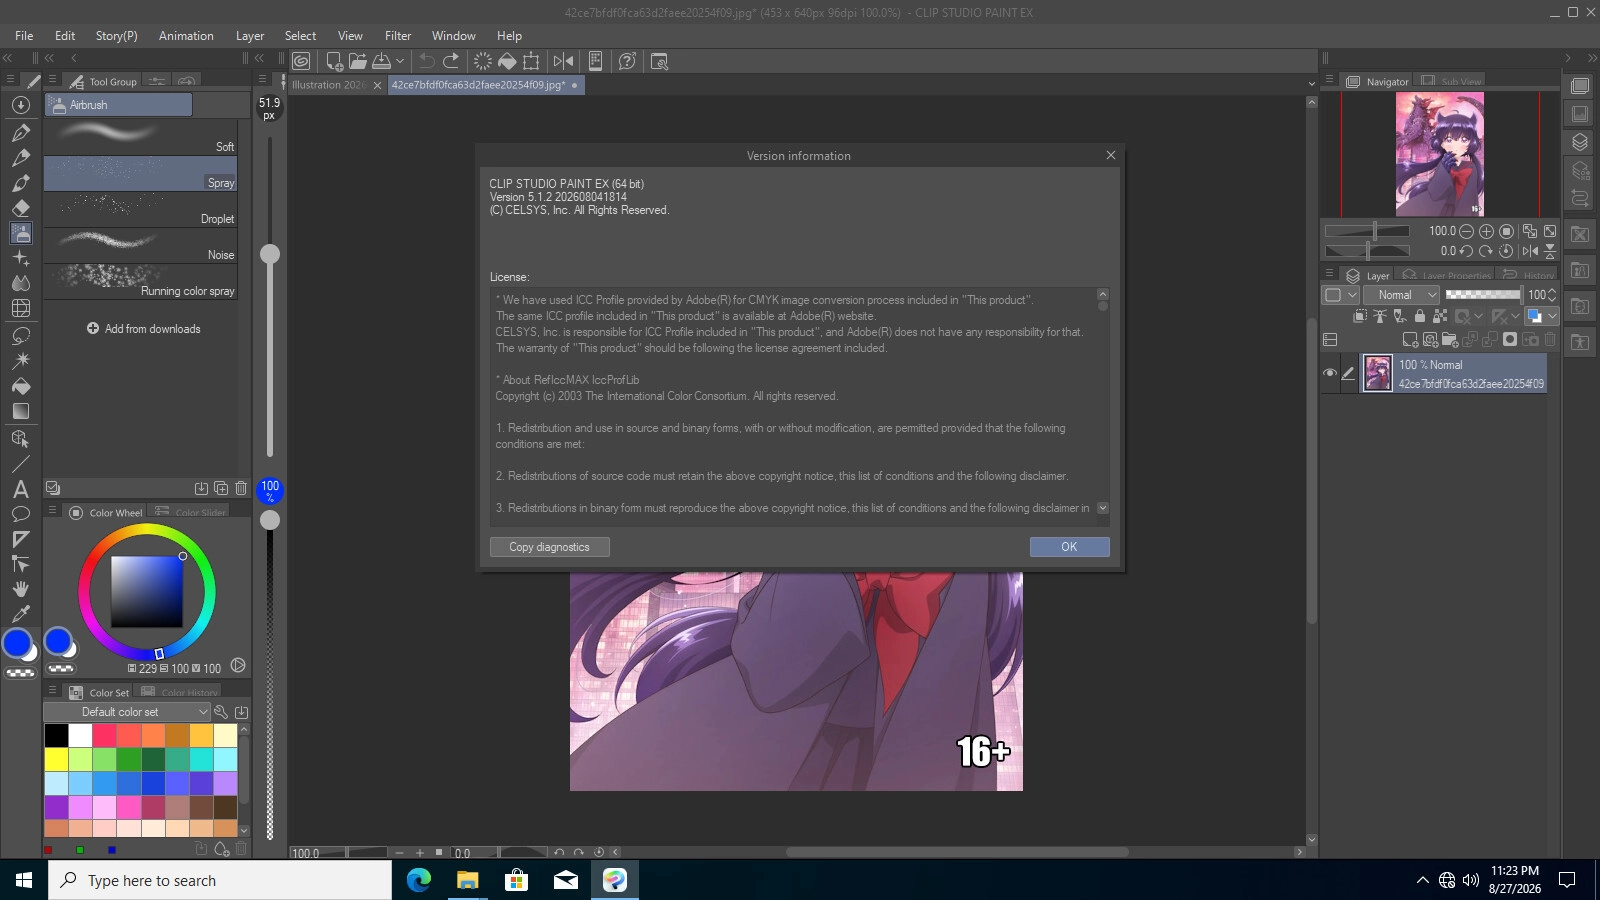Select the Balloon tool
Viewport: 1600px width, 900px height.
click(20, 514)
